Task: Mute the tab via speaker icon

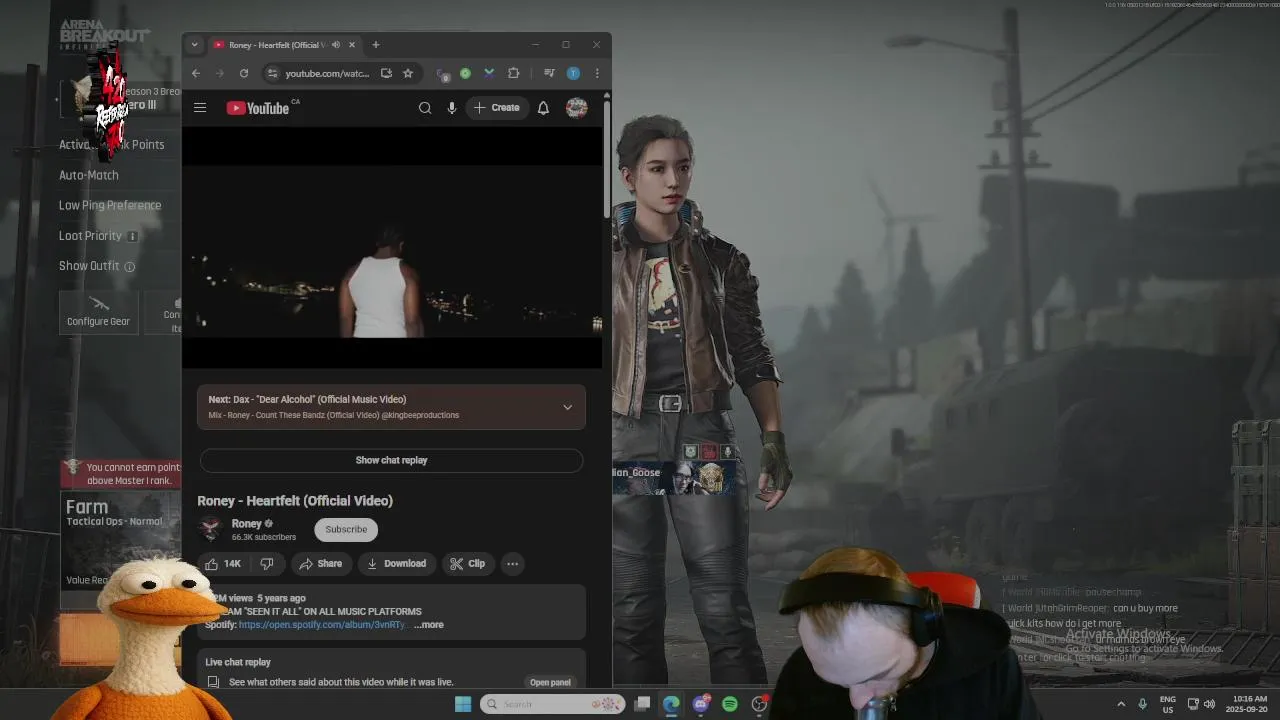Action: click(x=336, y=45)
